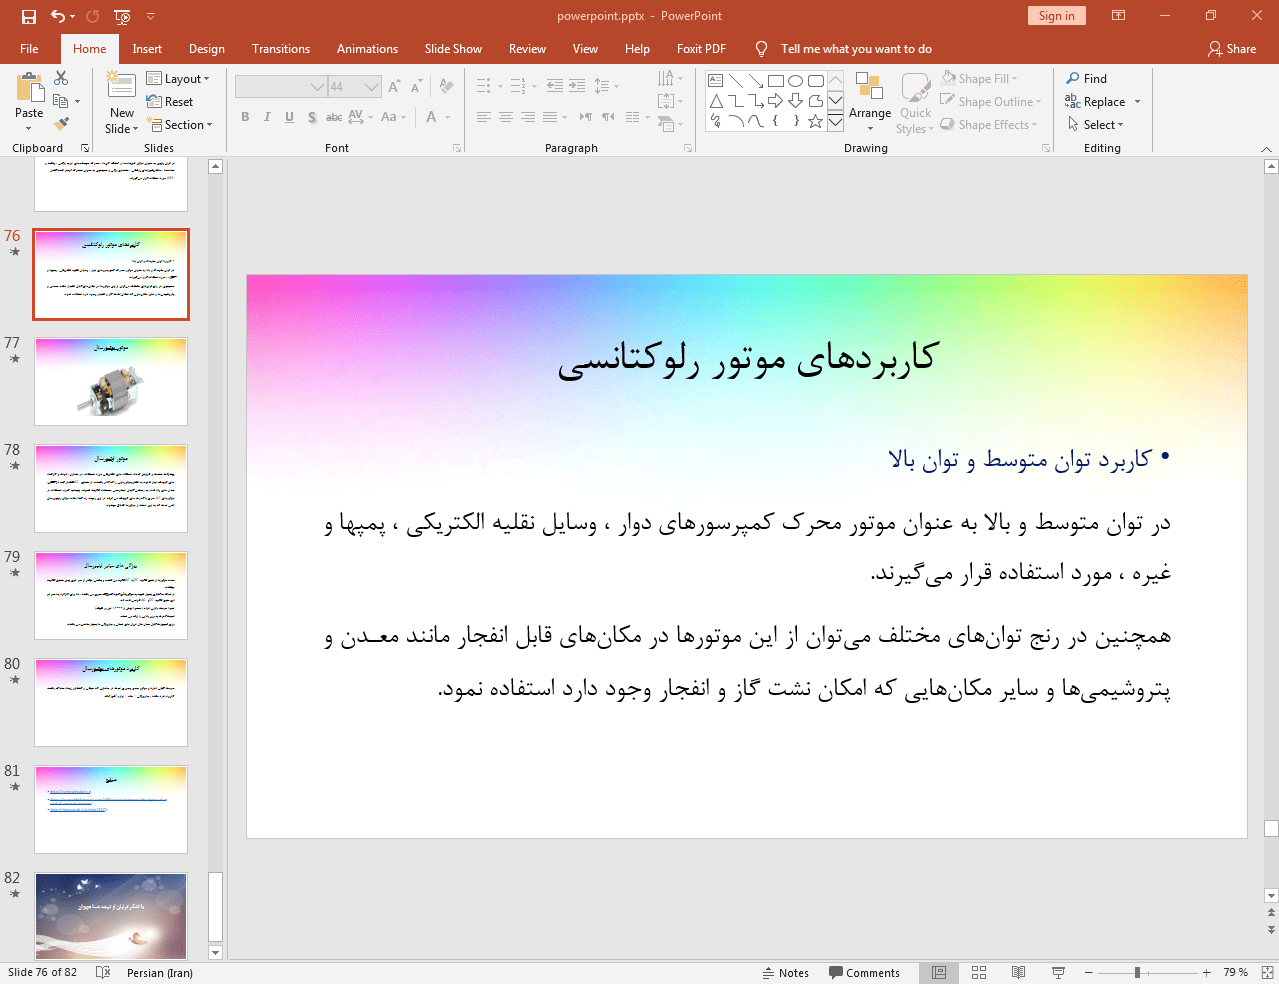Decrease font size with smaller A
This screenshot has width=1279, height=984.
(416, 87)
